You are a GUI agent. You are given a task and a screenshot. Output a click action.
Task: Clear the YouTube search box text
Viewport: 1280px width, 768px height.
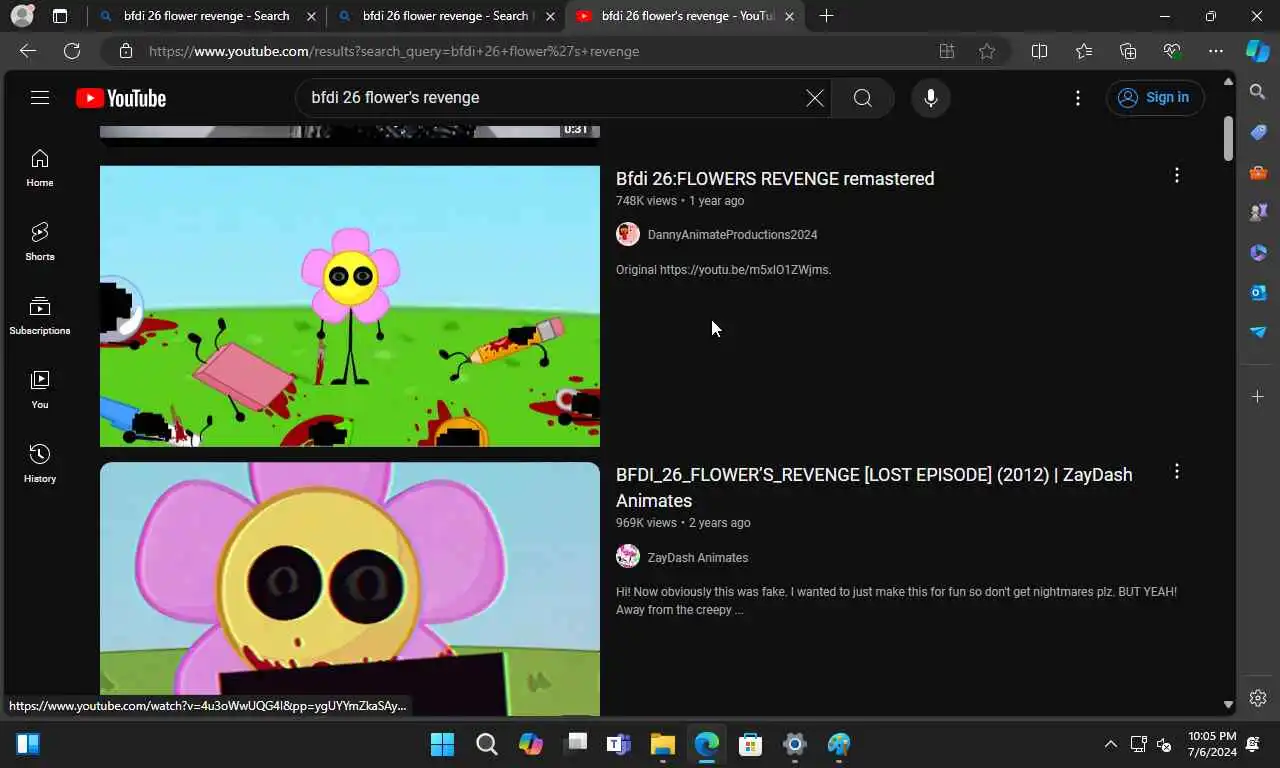(x=815, y=98)
